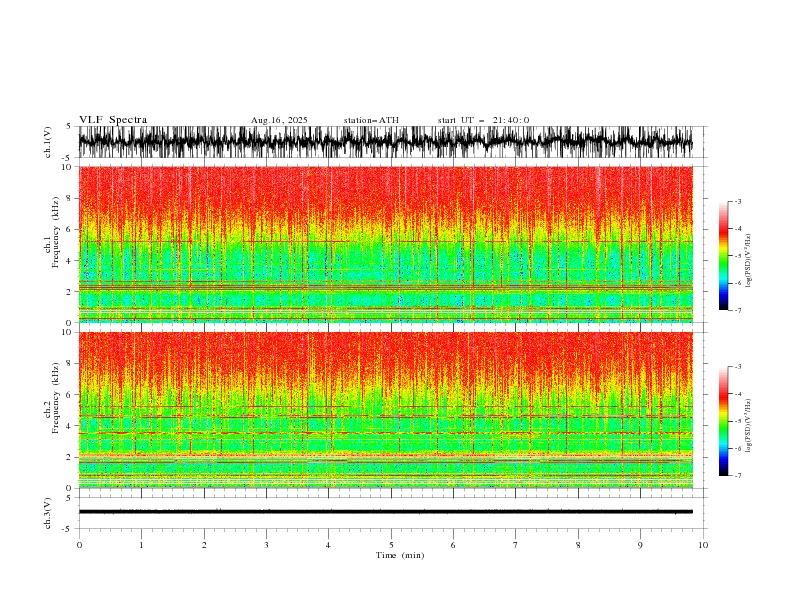Click time axis tick label "0"
The width and height of the screenshot is (792, 612).
79,545
